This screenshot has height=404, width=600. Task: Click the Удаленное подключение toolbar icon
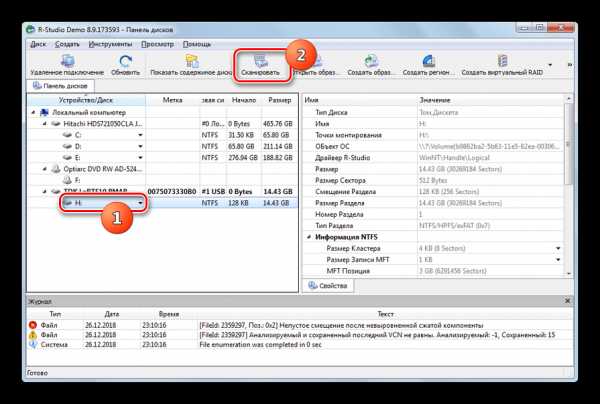coord(67,61)
